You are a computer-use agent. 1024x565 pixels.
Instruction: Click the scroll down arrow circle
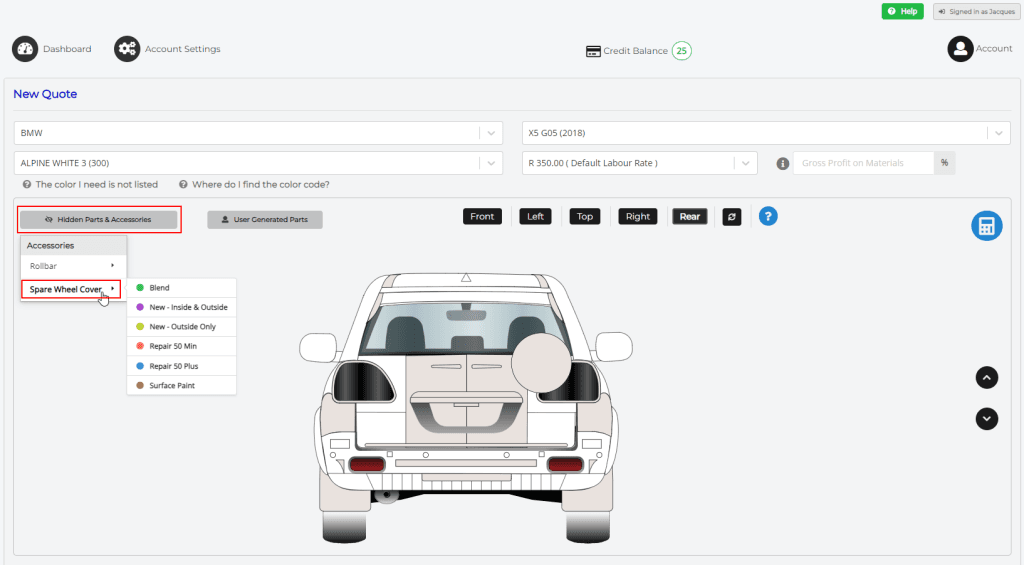pyautogui.click(x=986, y=418)
